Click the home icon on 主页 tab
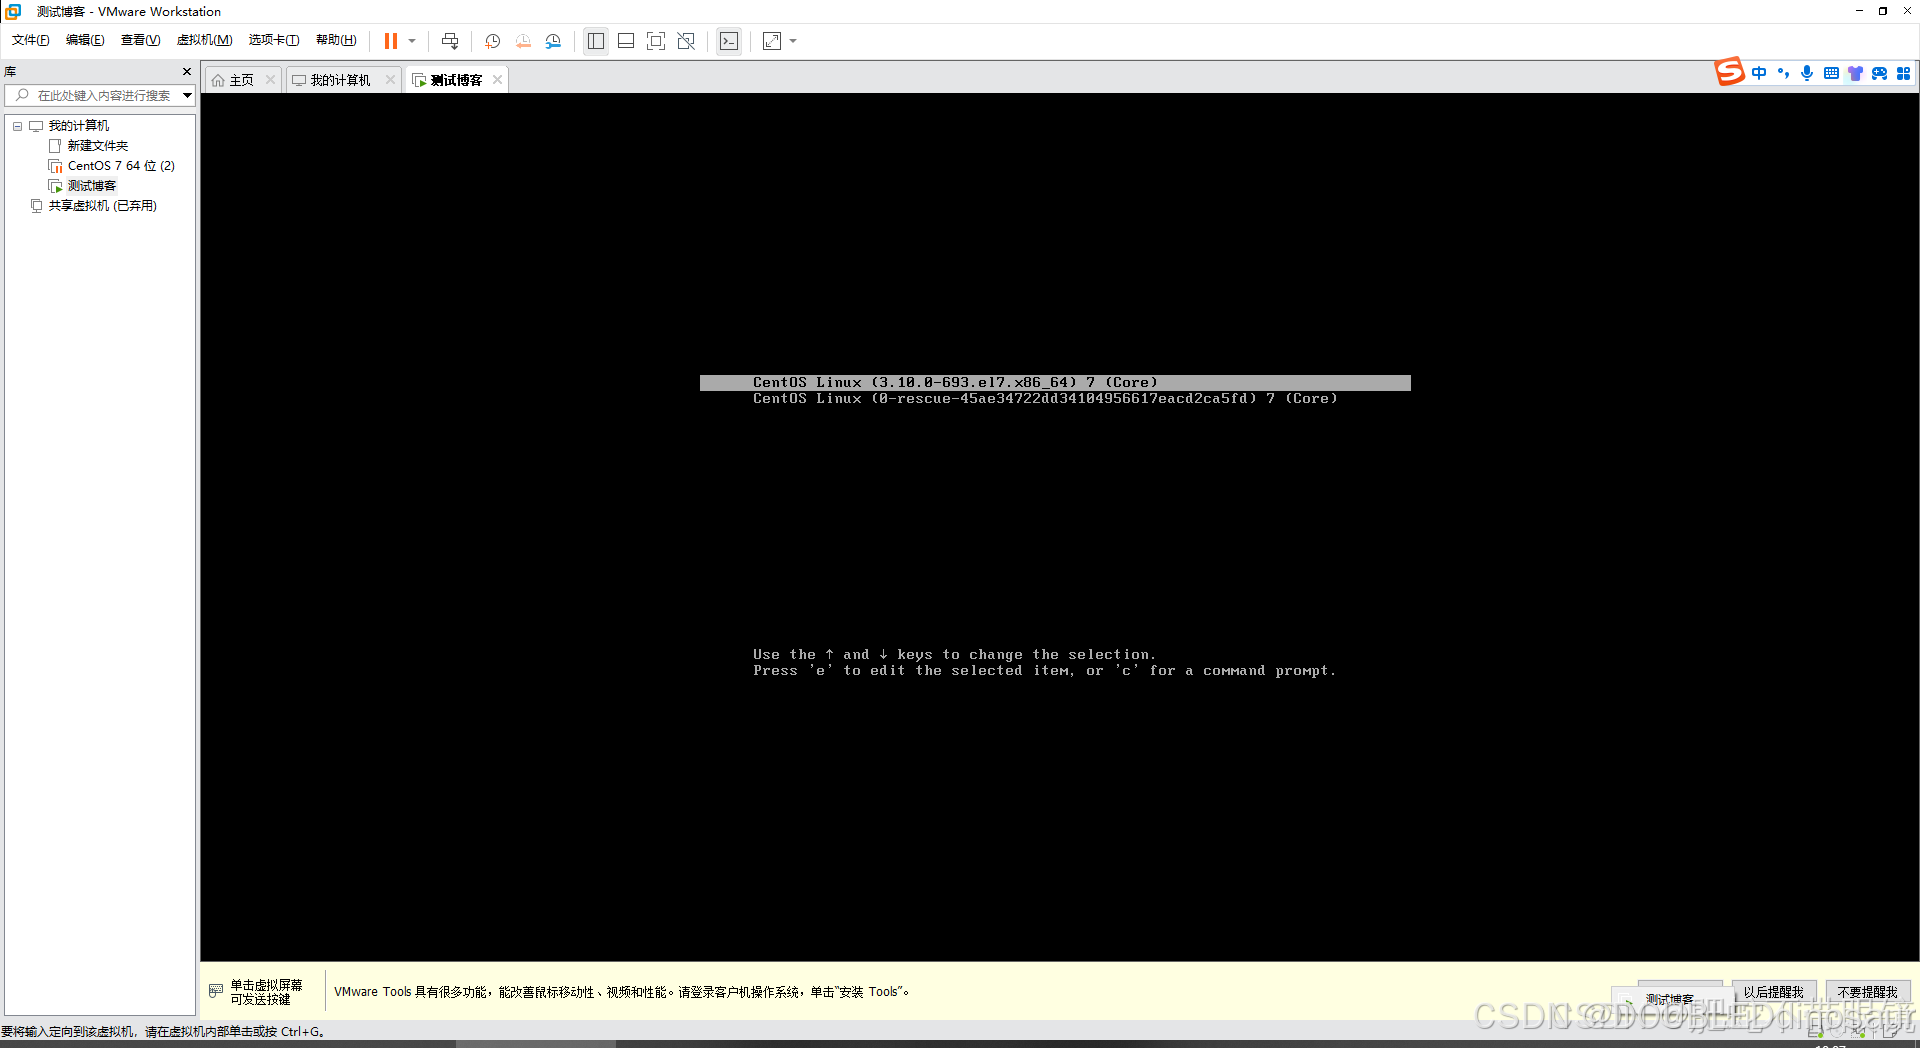 (218, 80)
